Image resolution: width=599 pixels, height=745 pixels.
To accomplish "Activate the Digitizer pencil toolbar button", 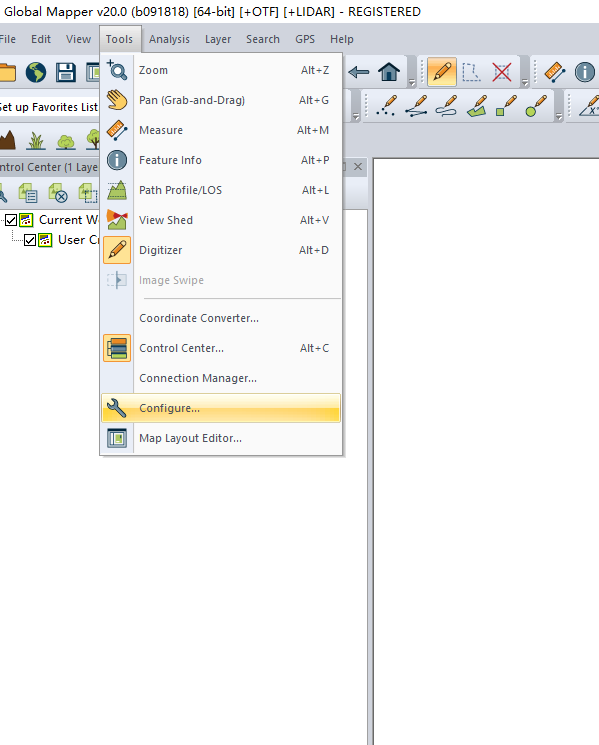I will click(x=442, y=72).
